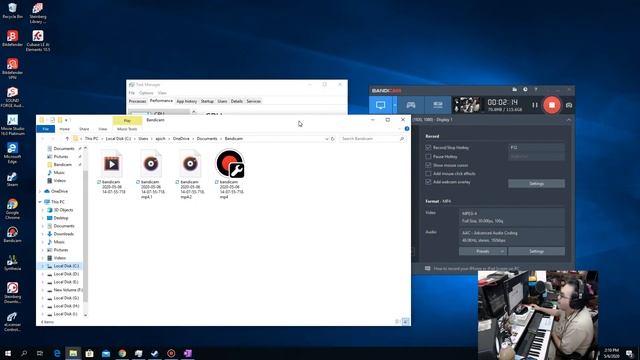Click Settings button under Format section
This screenshot has width=640, height=360.
536,251
